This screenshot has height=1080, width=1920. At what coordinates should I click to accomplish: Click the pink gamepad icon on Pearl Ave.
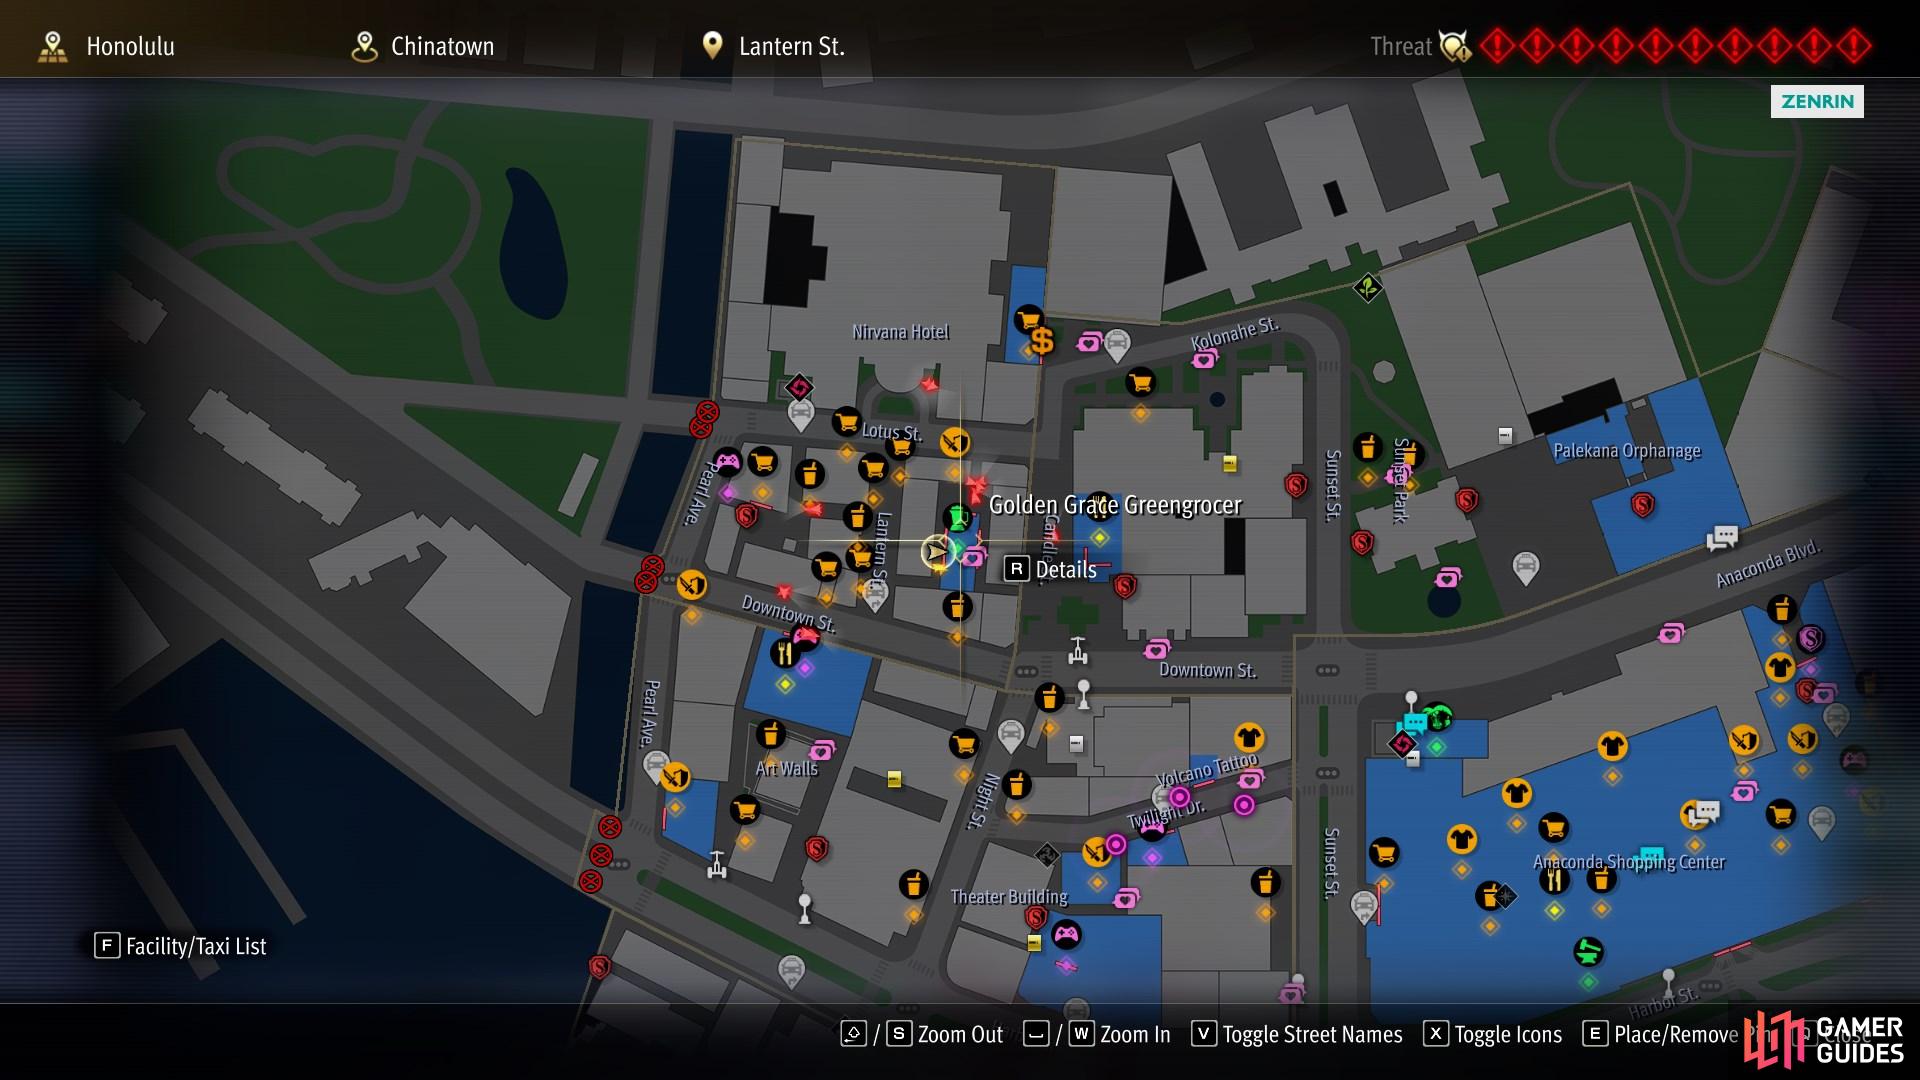[x=727, y=462]
